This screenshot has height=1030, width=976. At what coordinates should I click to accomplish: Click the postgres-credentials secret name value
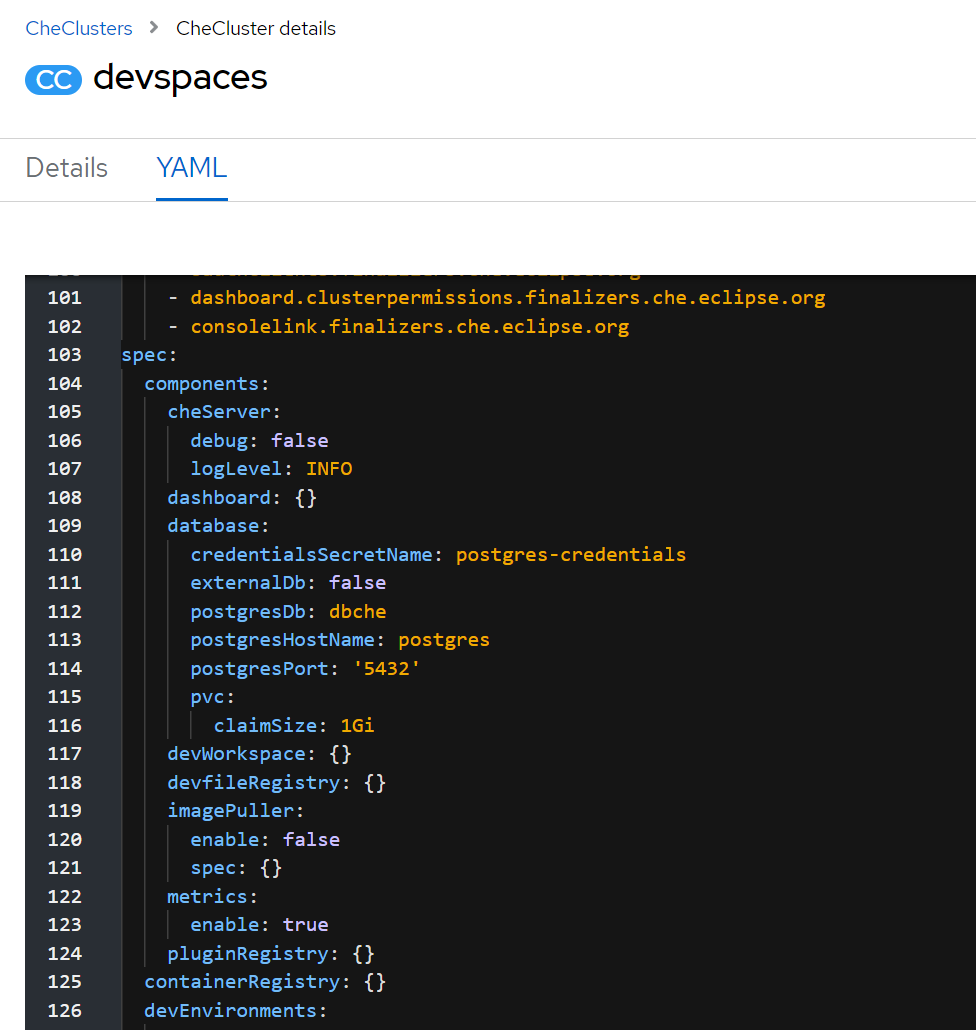click(571, 554)
